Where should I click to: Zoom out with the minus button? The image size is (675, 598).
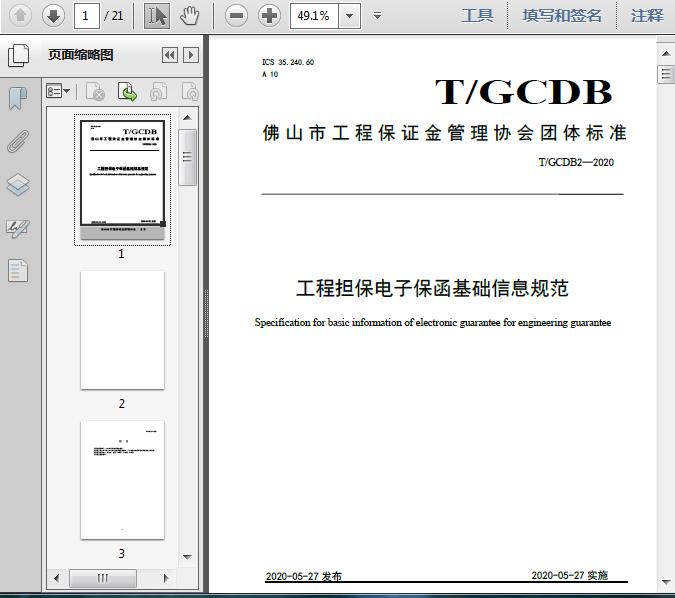pyautogui.click(x=236, y=16)
